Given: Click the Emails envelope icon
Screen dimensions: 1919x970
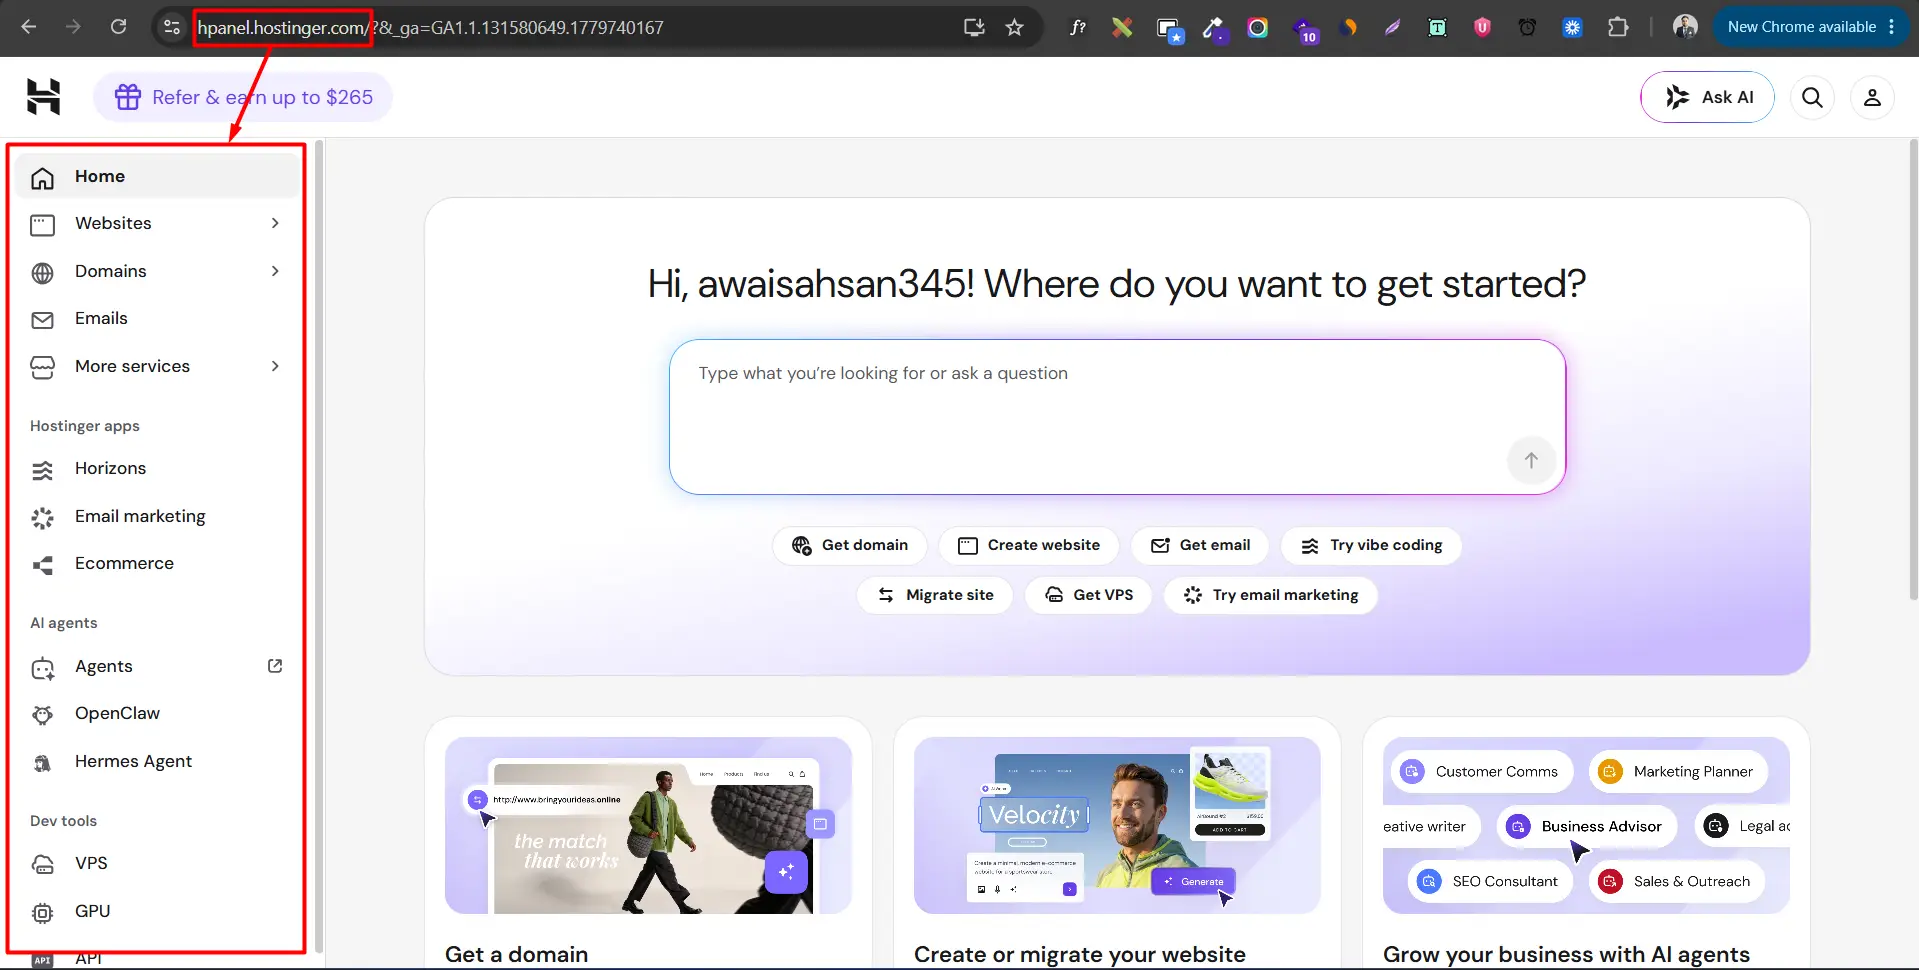Looking at the screenshot, I should point(42,320).
